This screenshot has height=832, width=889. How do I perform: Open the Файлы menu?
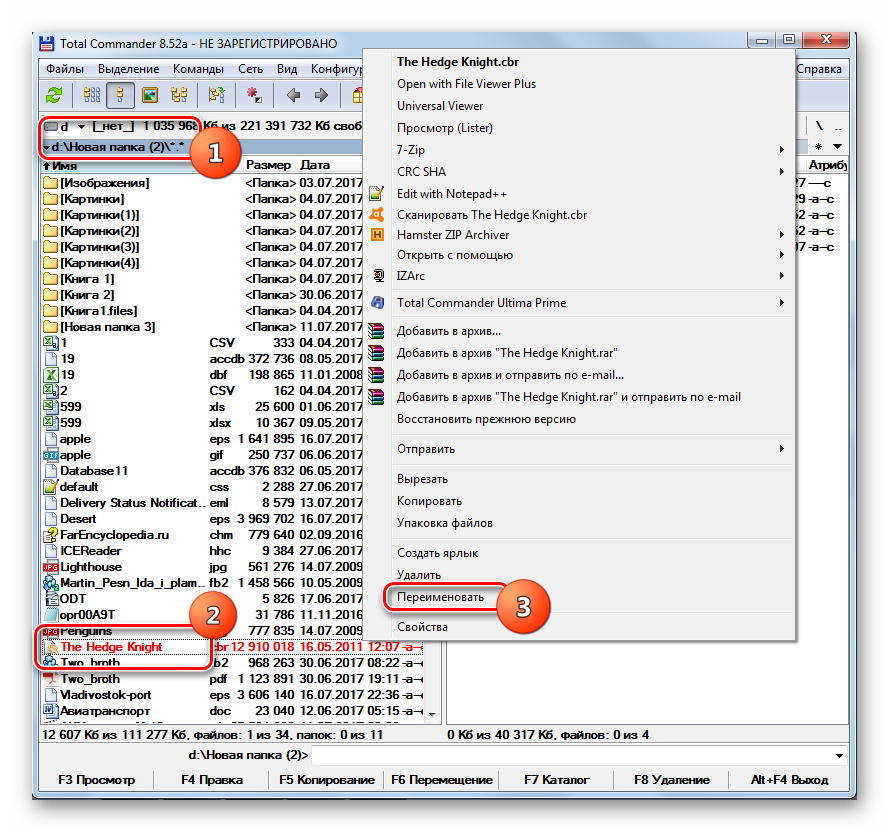coord(65,69)
